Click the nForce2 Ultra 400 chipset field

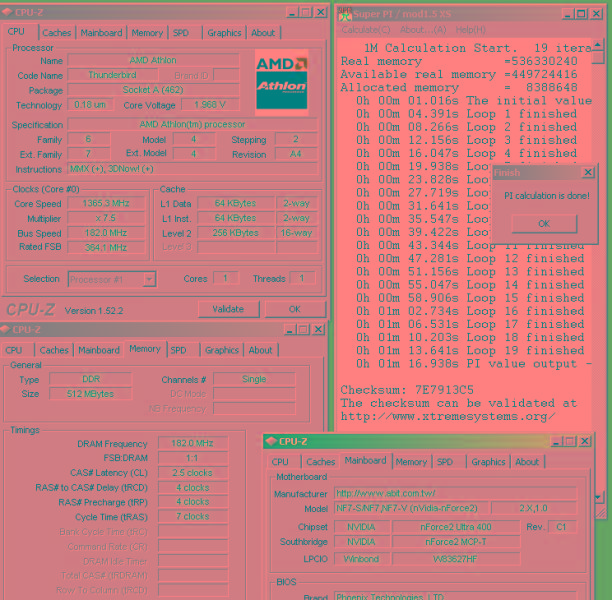[x=456, y=527]
